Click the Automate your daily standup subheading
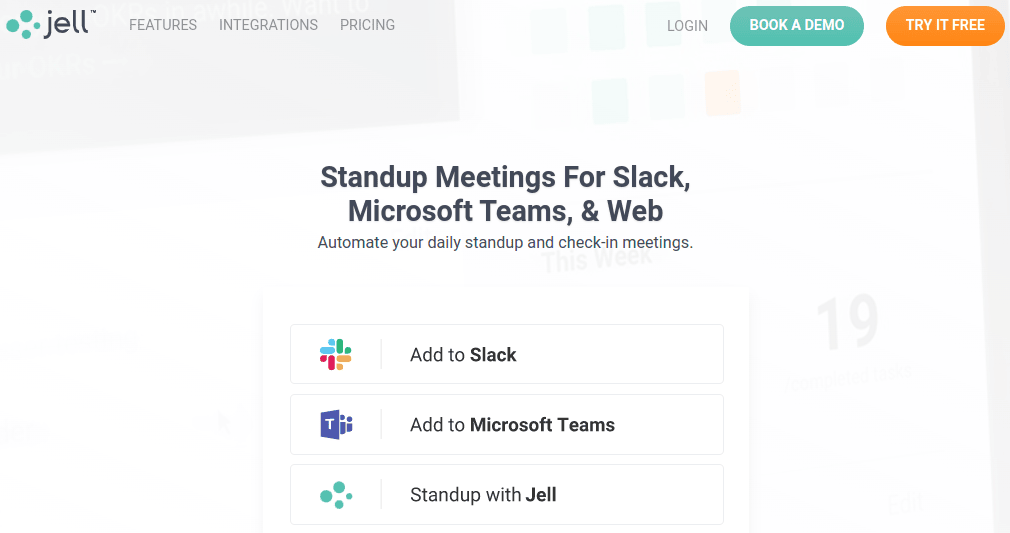 coord(505,242)
